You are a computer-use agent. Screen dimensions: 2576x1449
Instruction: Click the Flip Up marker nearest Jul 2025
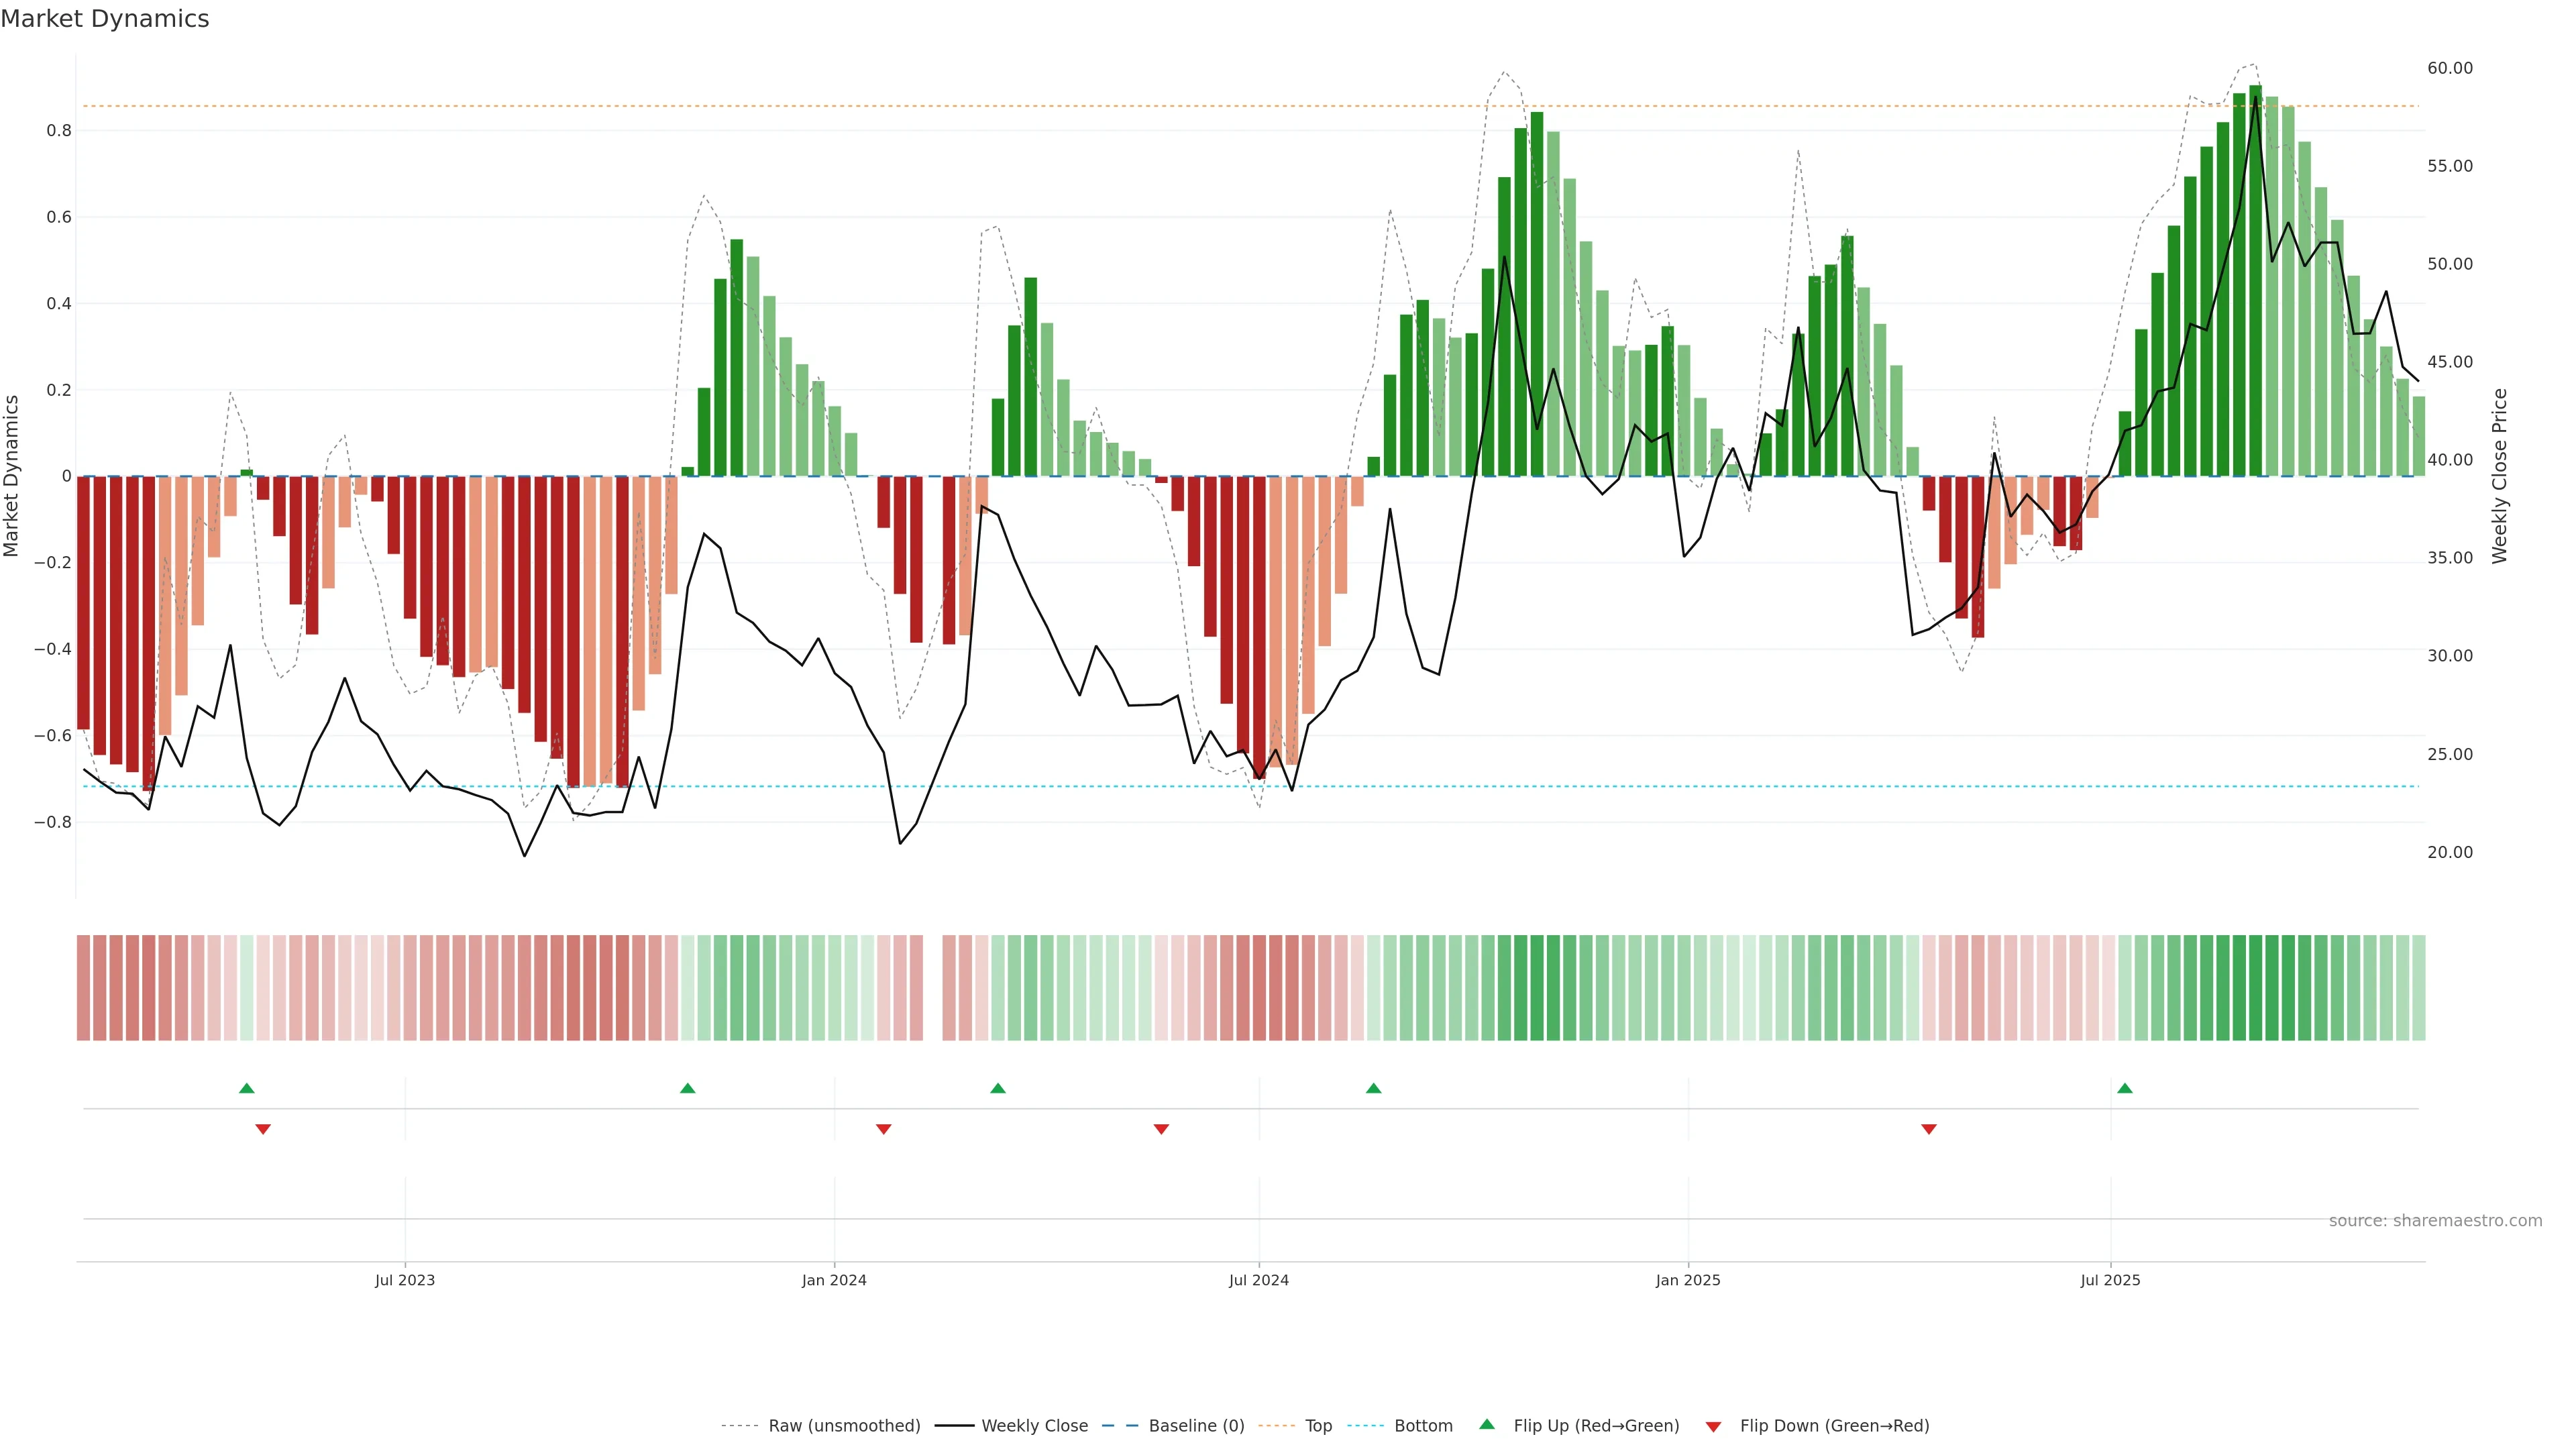coord(2125,1088)
